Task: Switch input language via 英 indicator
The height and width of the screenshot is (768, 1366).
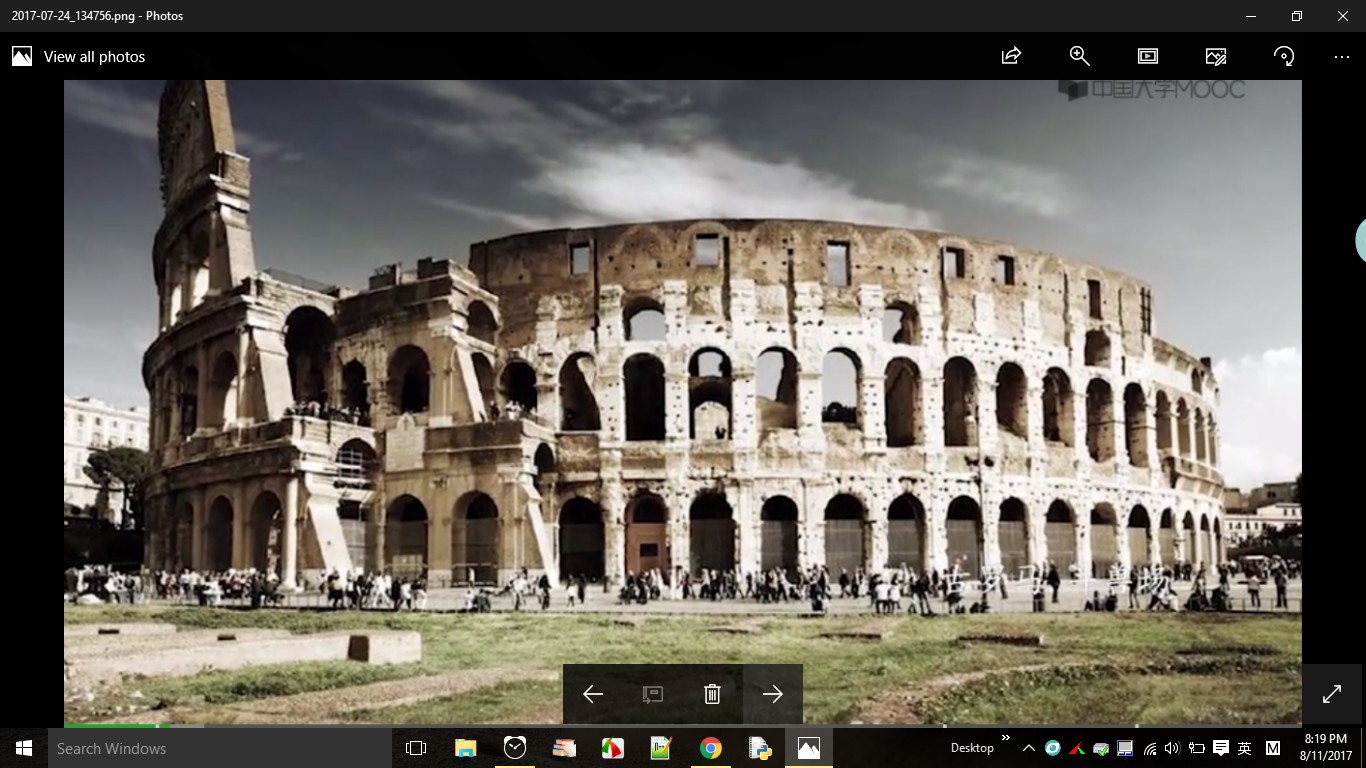Action: point(1245,748)
